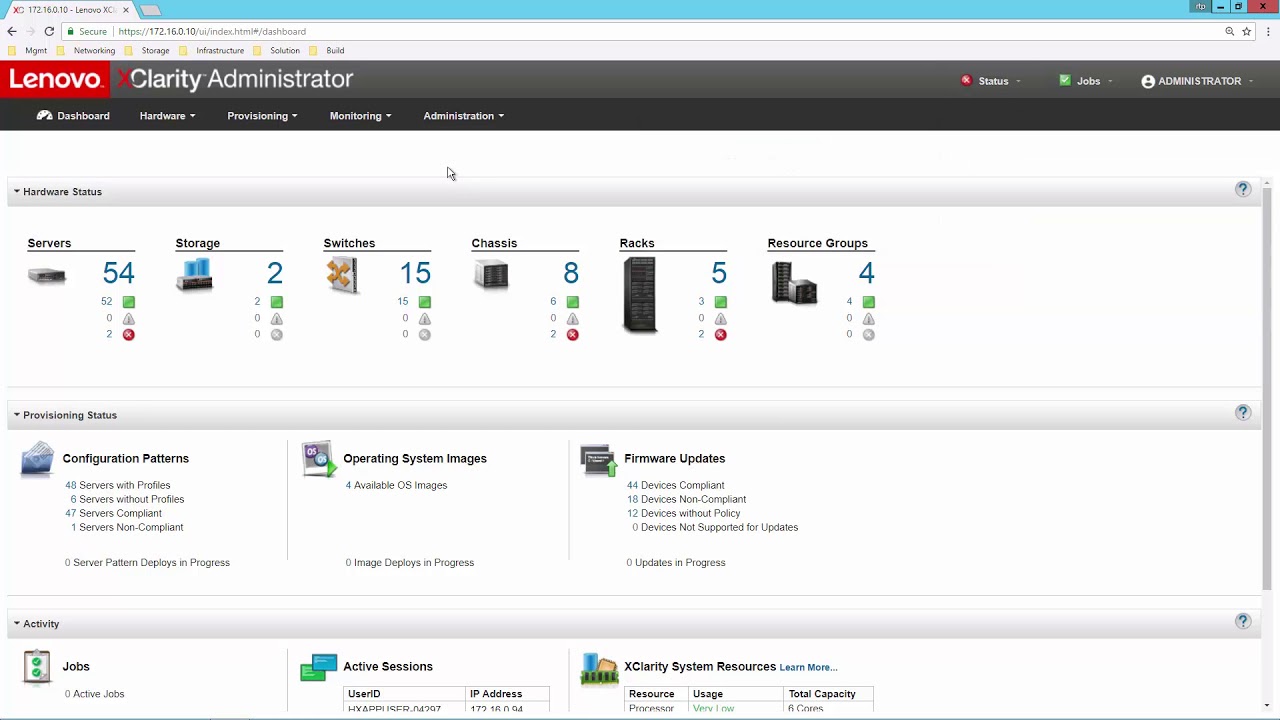Click the Racks tower icon
Image resolution: width=1280 pixels, height=720 pixels.
[x=640, y=295]
